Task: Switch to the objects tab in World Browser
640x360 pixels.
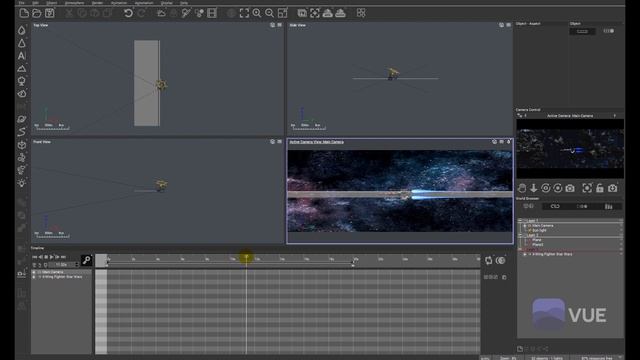Action: [x=529, y=206]
